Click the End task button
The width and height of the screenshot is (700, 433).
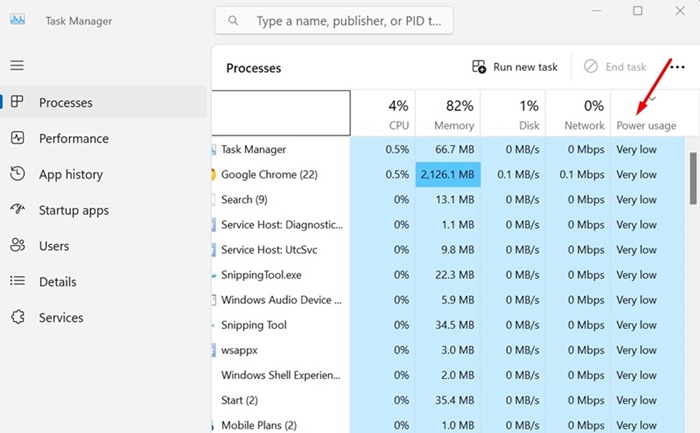click(x=616, y=67)
